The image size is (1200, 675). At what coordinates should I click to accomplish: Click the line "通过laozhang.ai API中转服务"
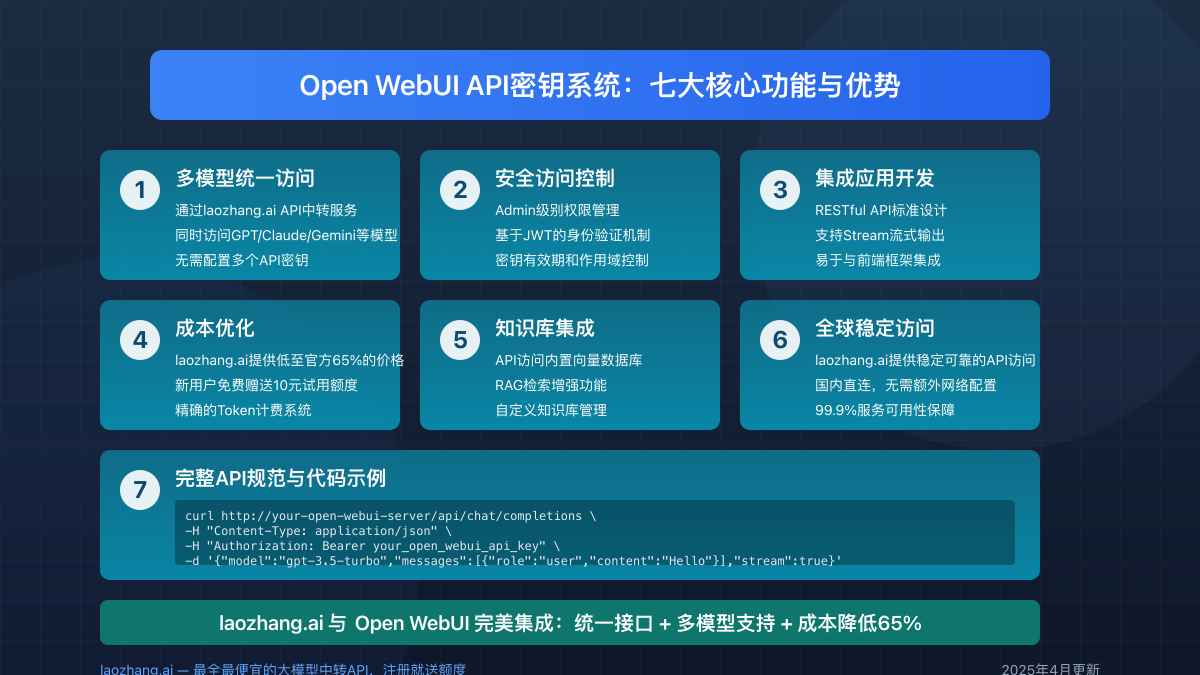click(x=266, y=210)
